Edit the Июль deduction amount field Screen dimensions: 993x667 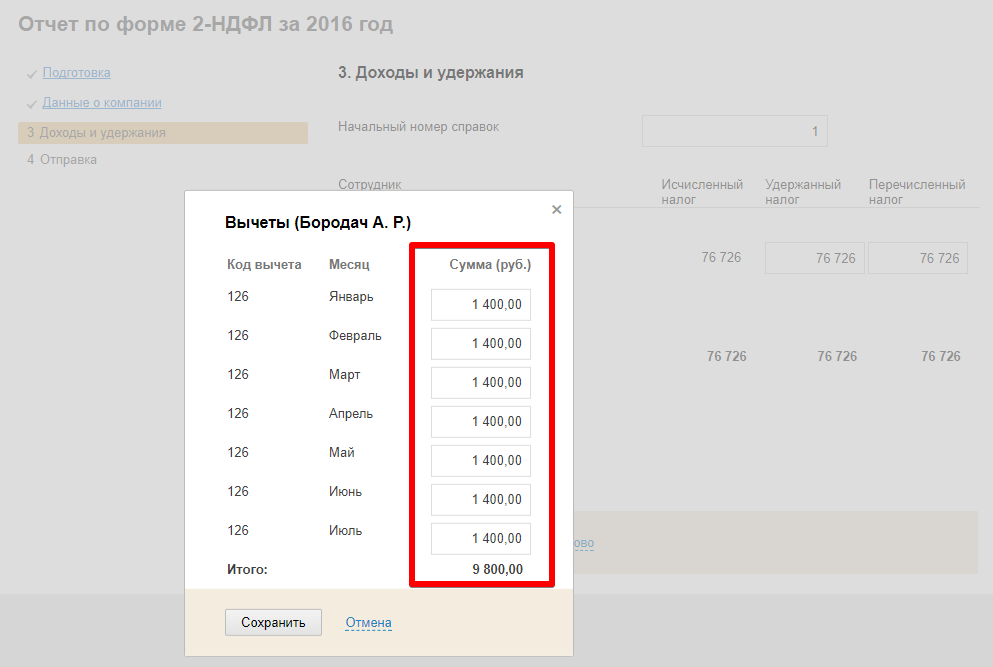pyautogui.click(x=481, y=538)
